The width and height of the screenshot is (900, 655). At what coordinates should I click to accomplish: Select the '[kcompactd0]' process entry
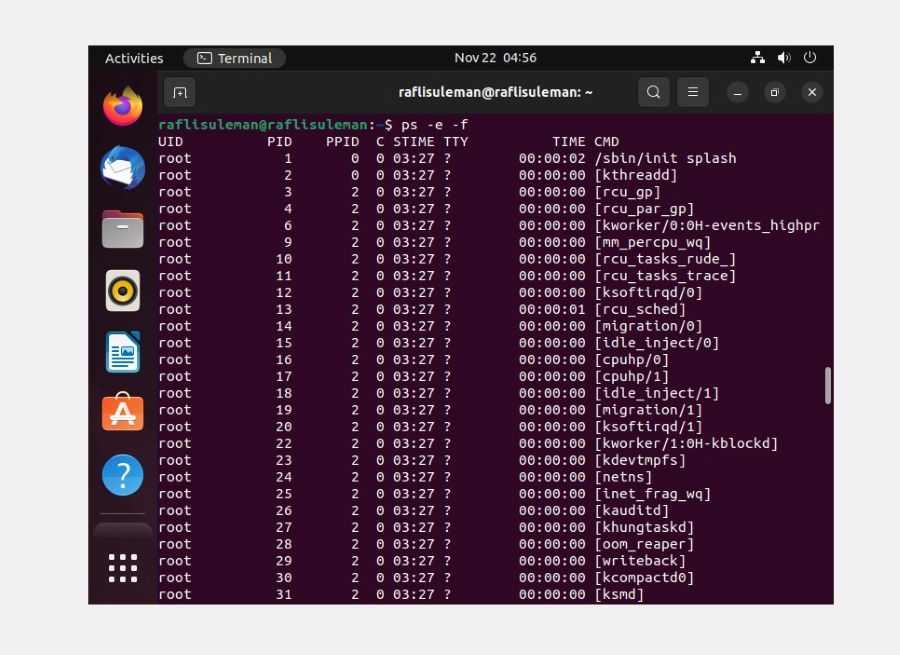coord(645,578)
